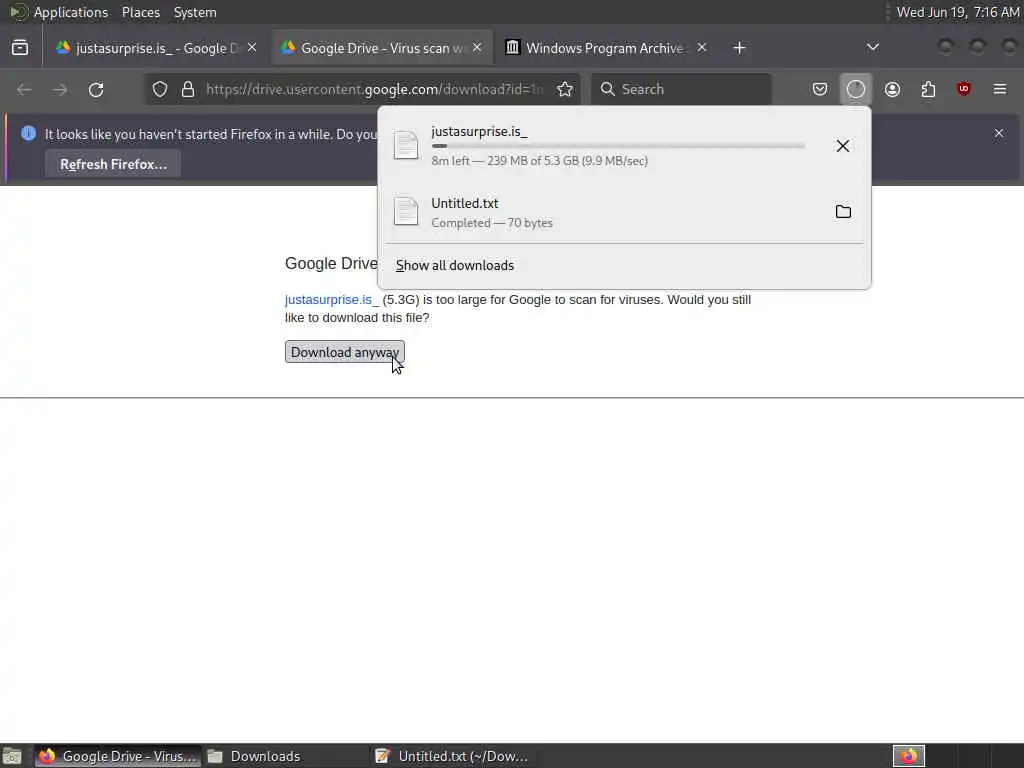Click the Download anyway button
Screen dimensions: 1024x768
pos(345,352)
